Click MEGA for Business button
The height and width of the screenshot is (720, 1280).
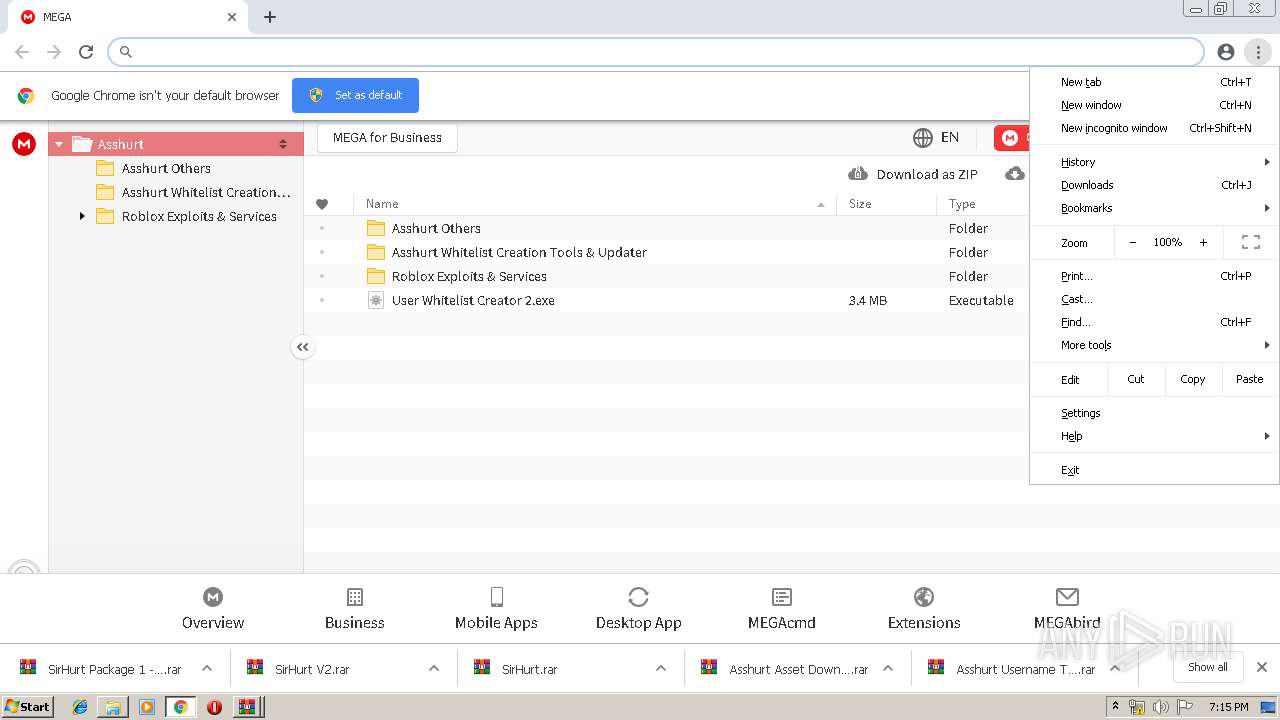pyautogui.click(x=387, y=138)
